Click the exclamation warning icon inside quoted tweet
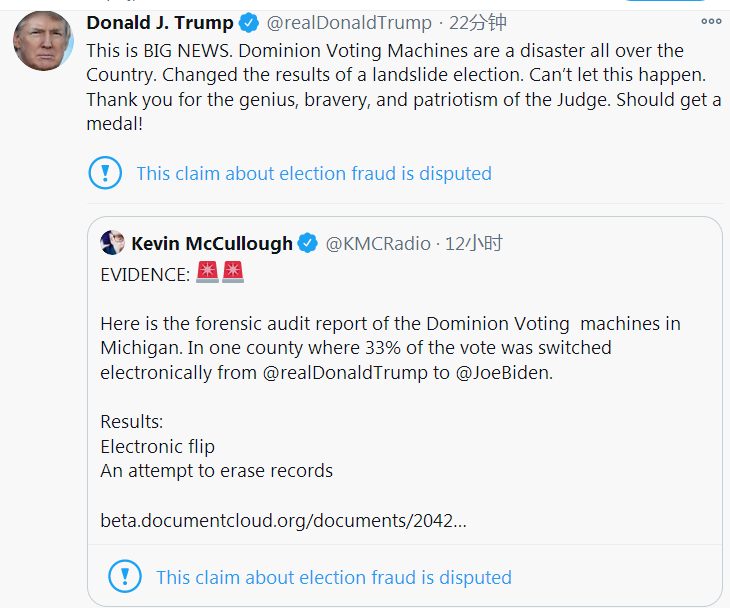The image size is (730, 608). [x=125, y=577]
